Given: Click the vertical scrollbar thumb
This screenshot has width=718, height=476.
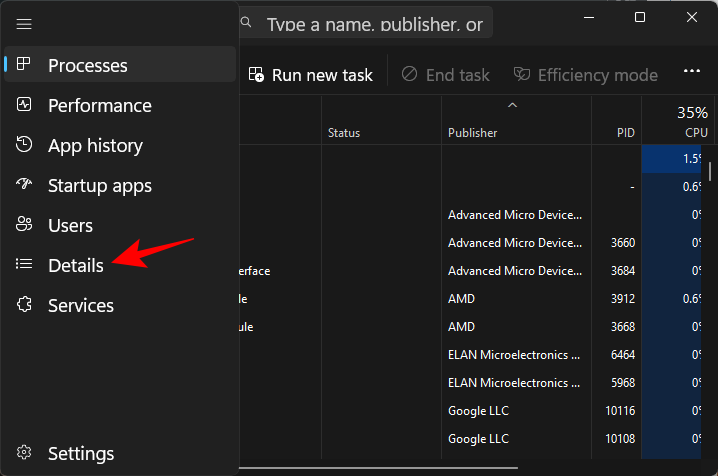Looking at the screenshot, I should pyautogui.click(x=710, y=170).
